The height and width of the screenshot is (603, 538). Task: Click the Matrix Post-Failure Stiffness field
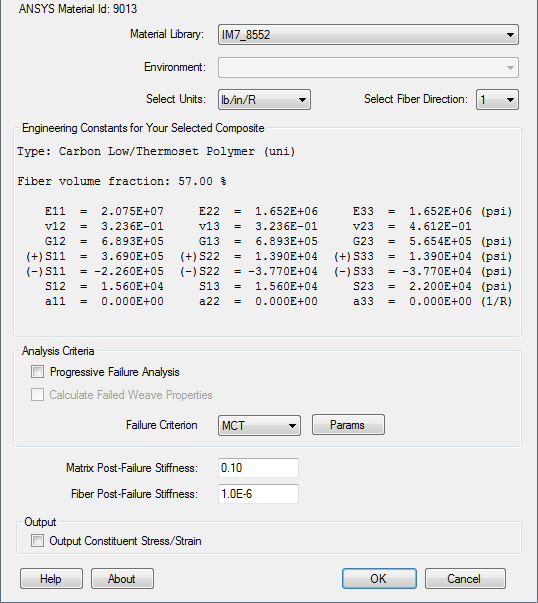(x=258, y=468)
